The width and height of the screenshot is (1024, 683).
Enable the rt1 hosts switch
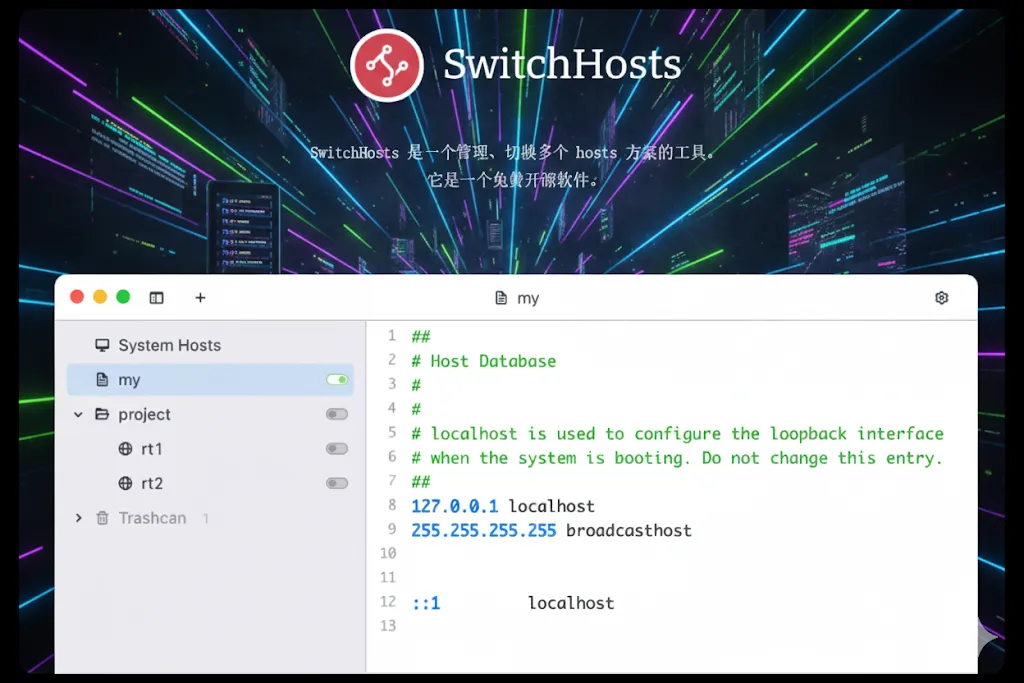pos(337,449)
